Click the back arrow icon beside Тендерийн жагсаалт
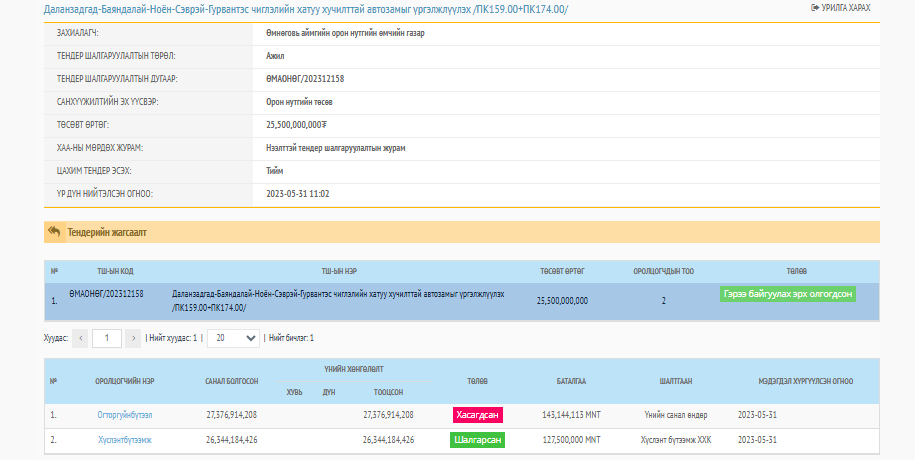915x460 pixels. tap(55, 232)
